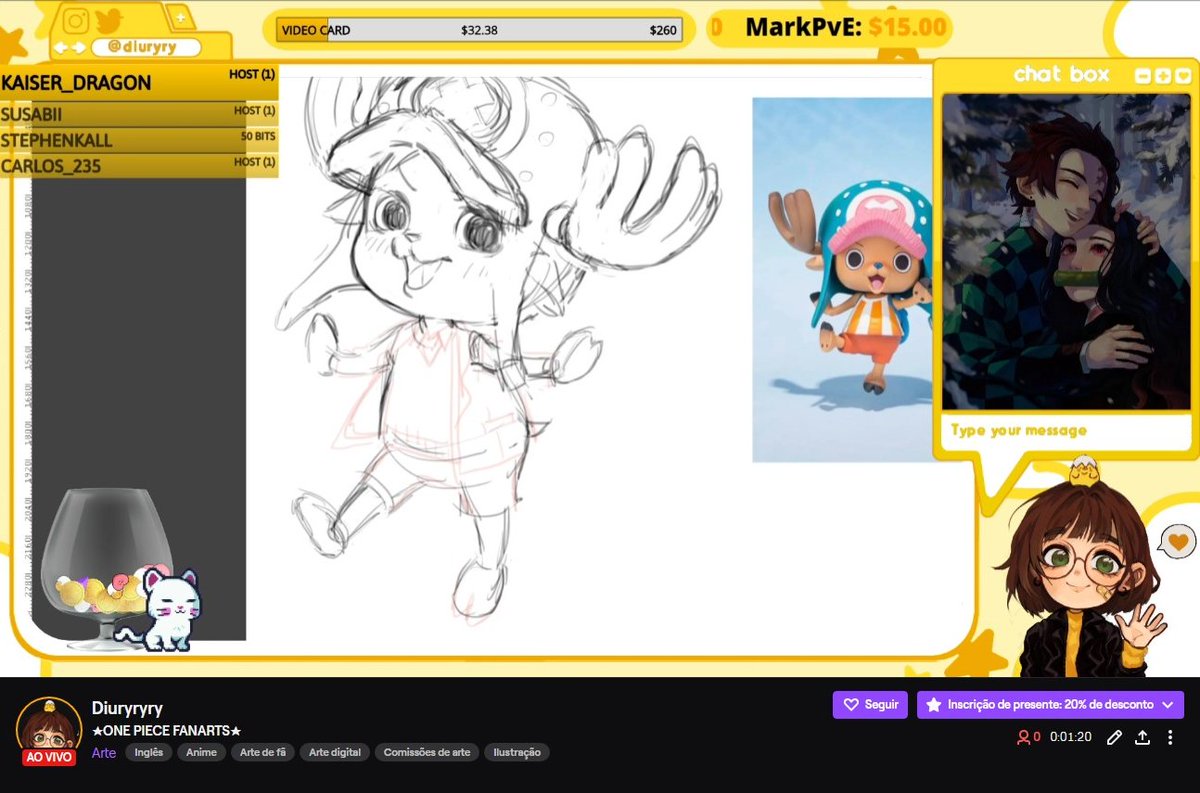The image size is (1200, 793).
Task: Click the share upload icon
Action: click(x=1143, y=737)
